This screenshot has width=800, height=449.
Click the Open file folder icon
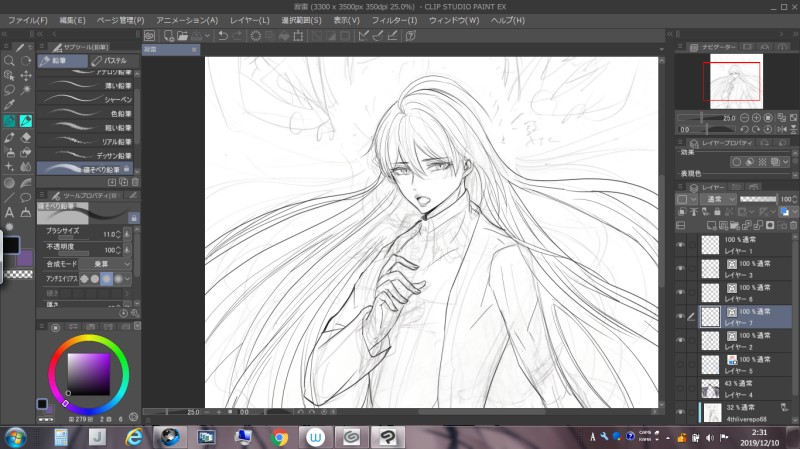pyautogui.click(x=182, y=36)
